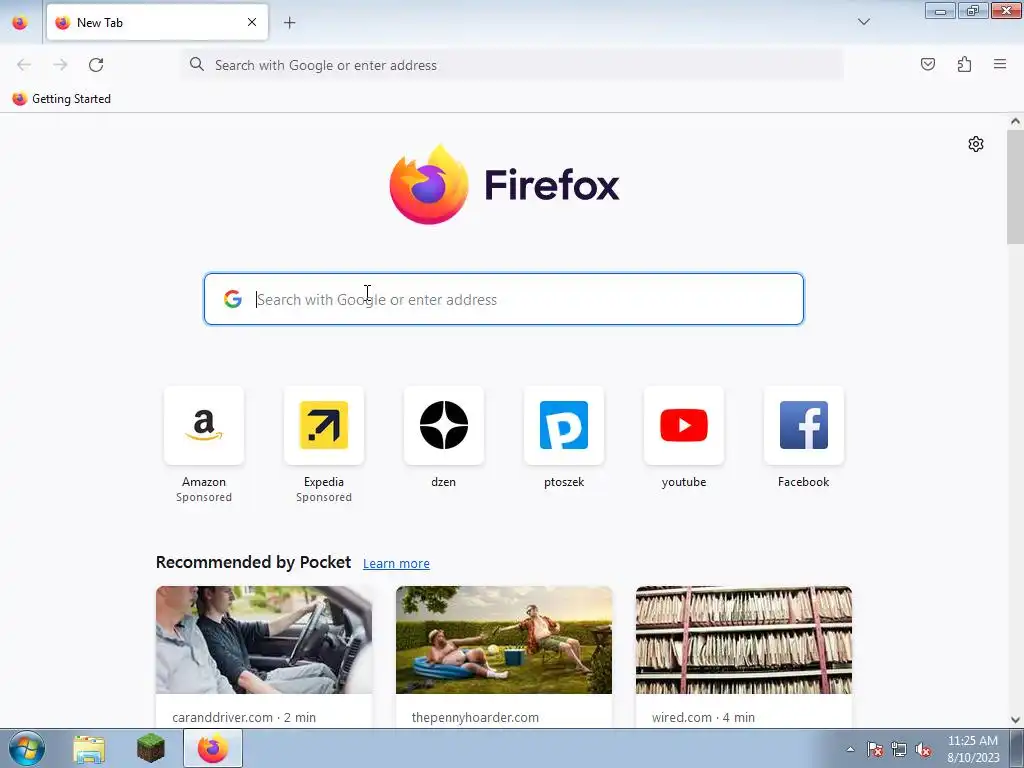The image size is (1024, 768).
Task: Click the page scrollbar down arrow
Action: click(1015, 720)
